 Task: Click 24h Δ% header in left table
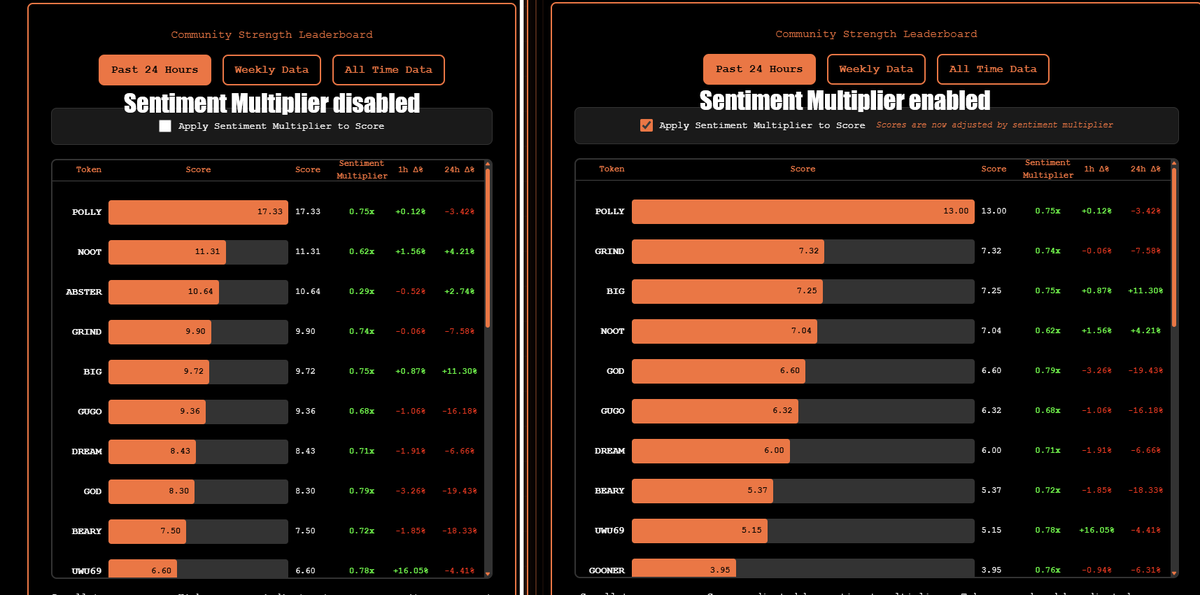(461, 170)
